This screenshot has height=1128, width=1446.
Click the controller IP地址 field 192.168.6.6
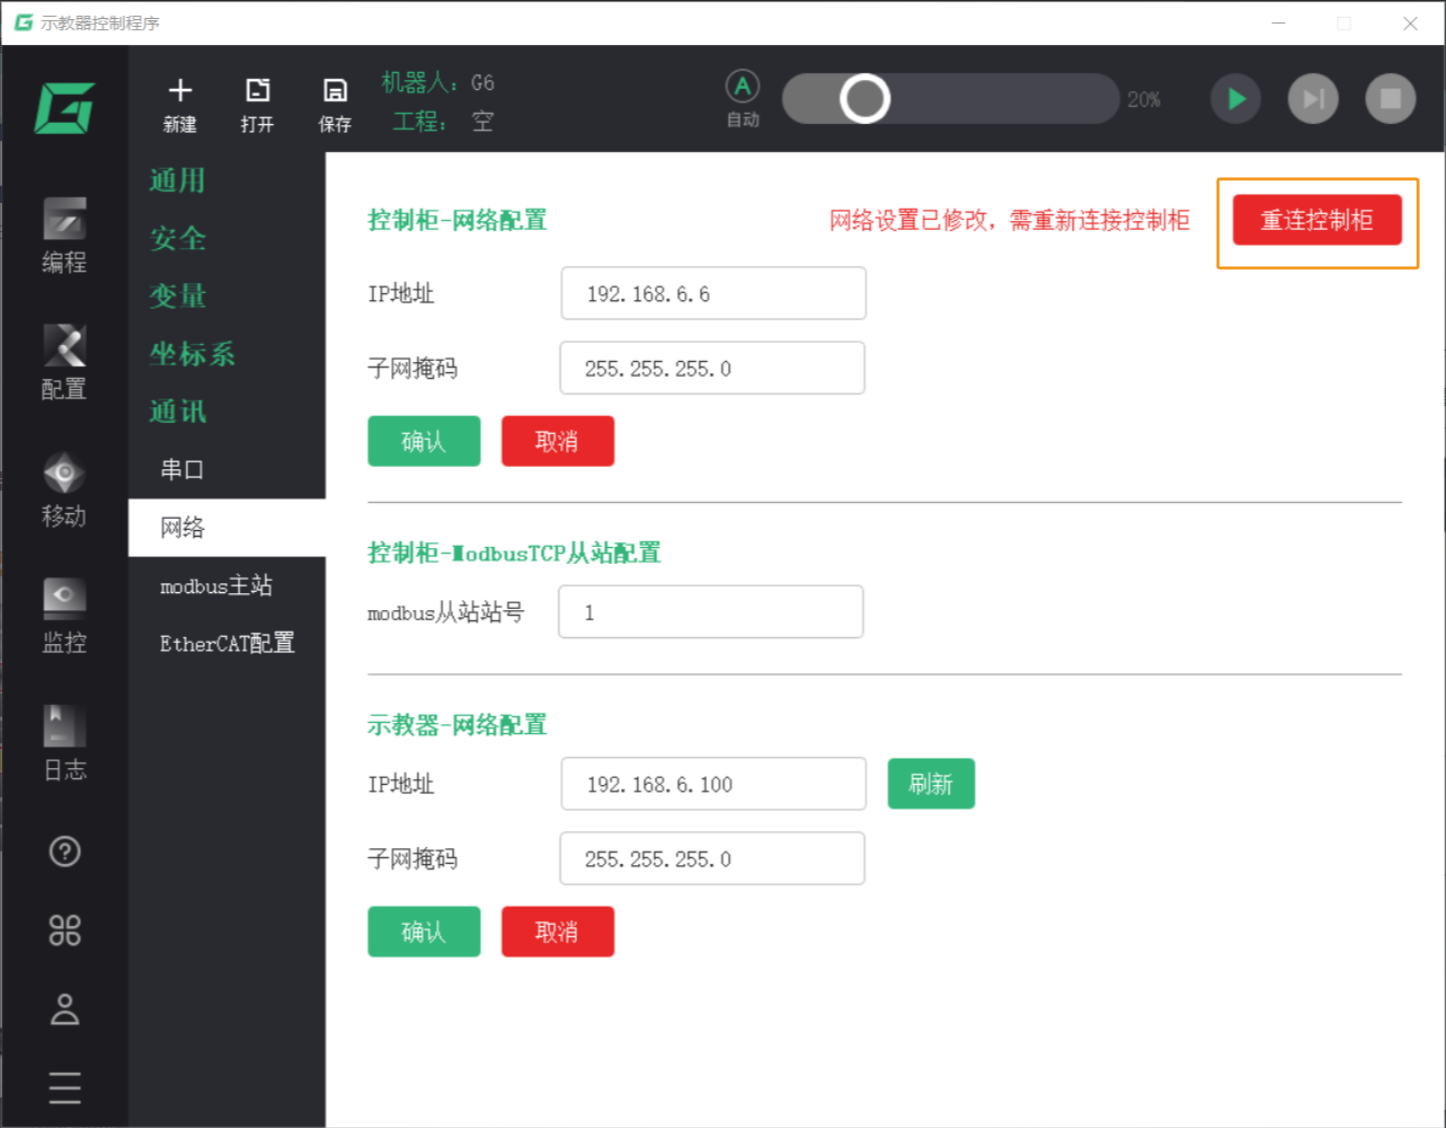point(713,293)
